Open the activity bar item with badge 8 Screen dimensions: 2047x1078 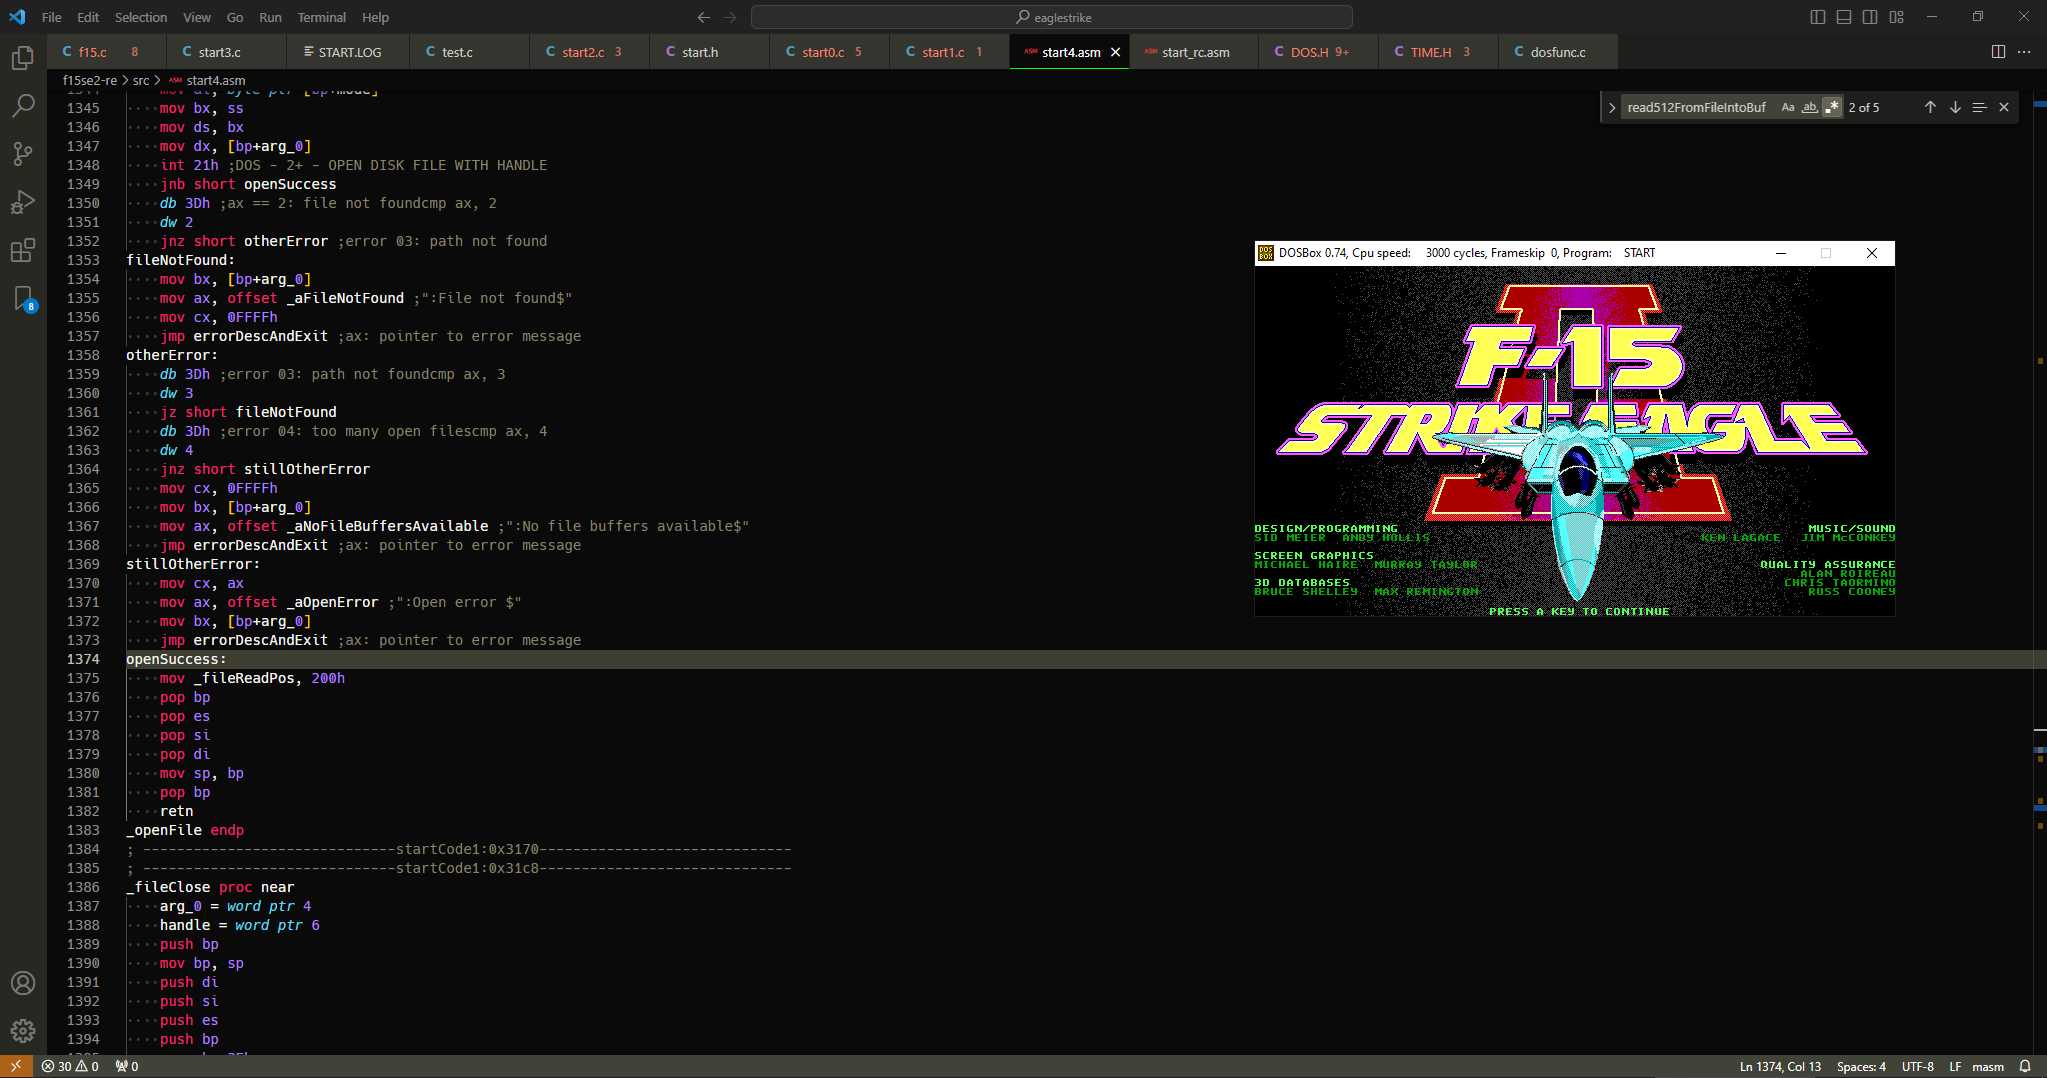23,298
